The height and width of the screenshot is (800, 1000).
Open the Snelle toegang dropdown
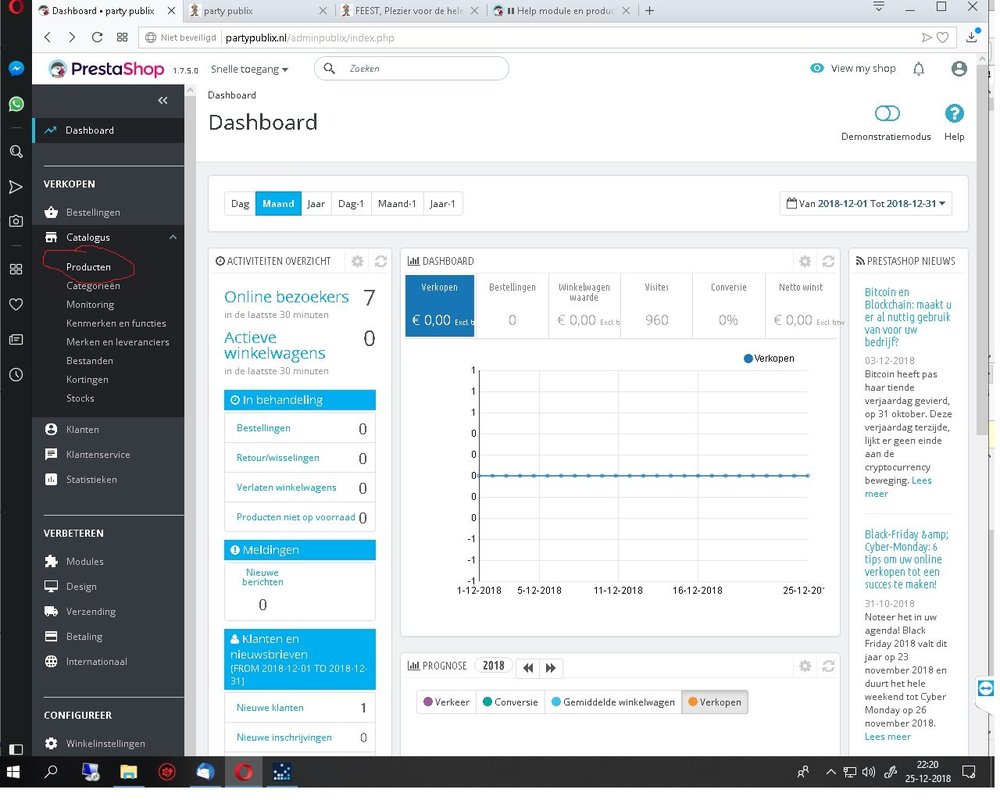pos(249,69)
